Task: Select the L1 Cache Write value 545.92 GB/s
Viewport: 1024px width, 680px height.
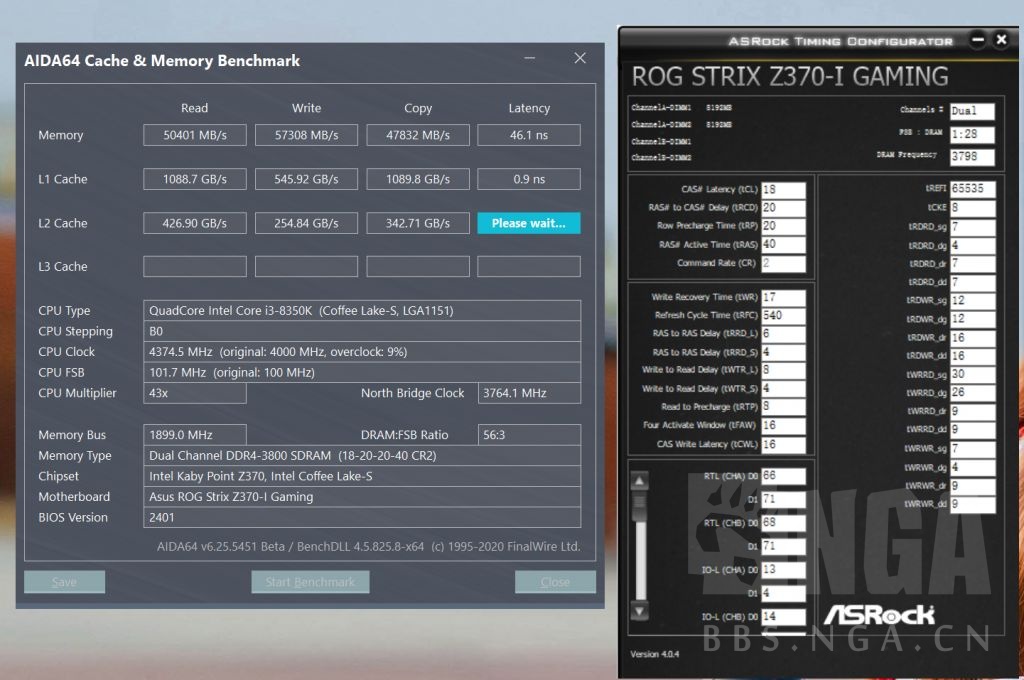Action: pos(306,179)
